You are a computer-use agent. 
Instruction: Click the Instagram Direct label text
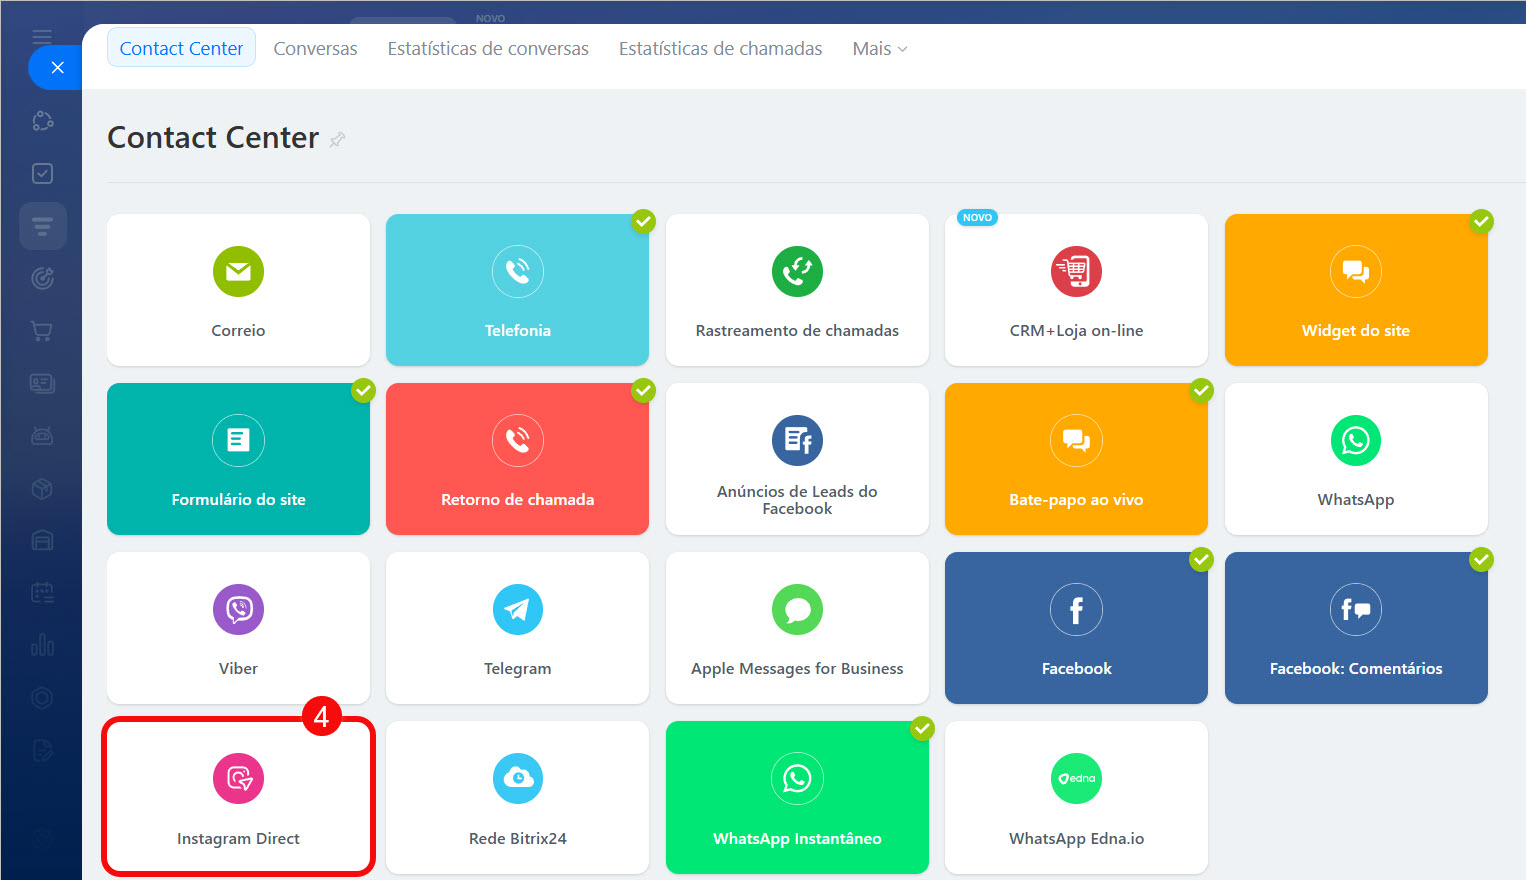[238, 838]
